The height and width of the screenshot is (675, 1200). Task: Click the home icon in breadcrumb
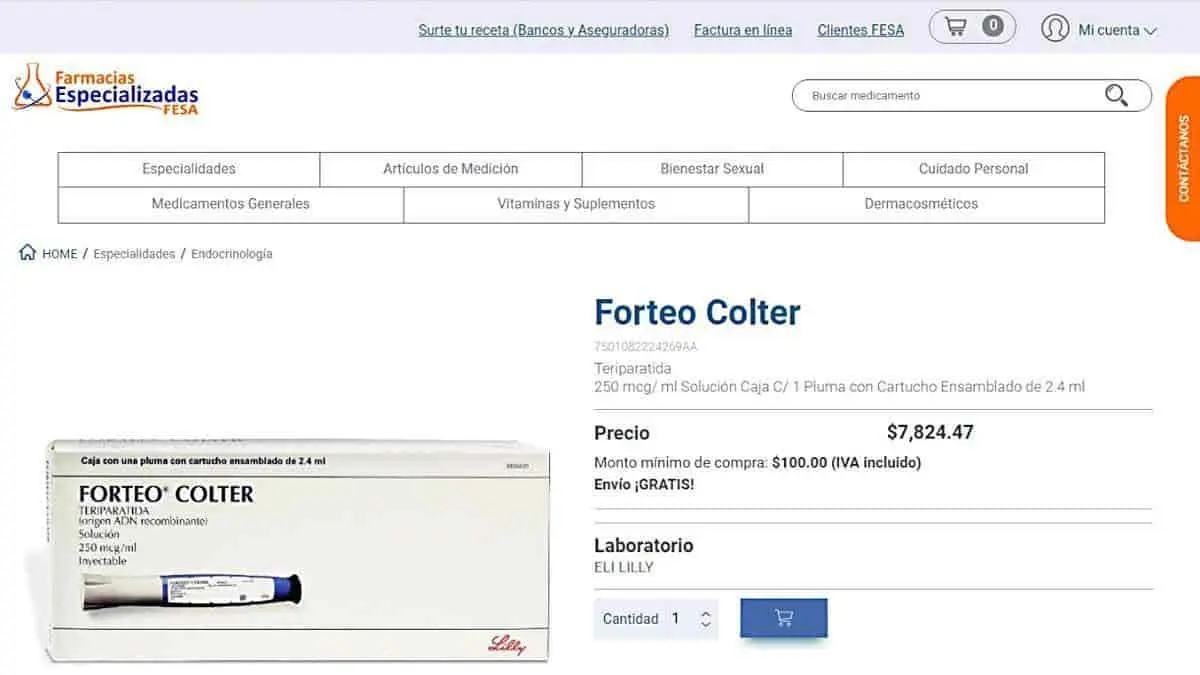tap(28, 252)
